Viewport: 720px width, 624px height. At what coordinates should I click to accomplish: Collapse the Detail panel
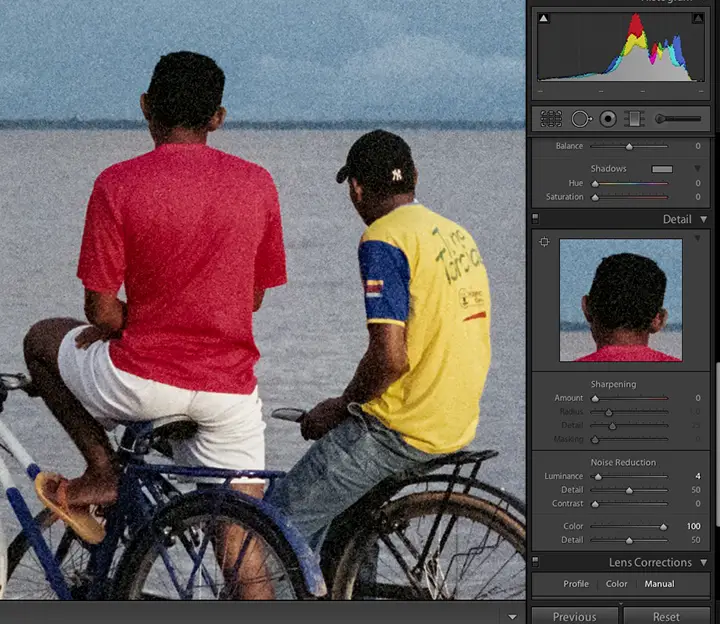[x=703, y=219]
